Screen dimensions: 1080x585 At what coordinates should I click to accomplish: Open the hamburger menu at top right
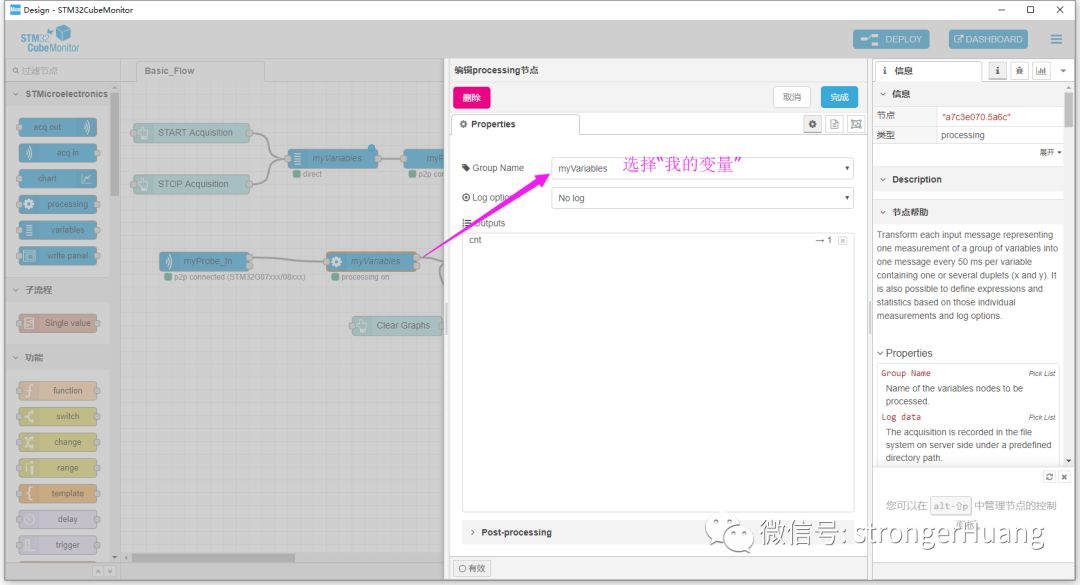coord(1056,39)
